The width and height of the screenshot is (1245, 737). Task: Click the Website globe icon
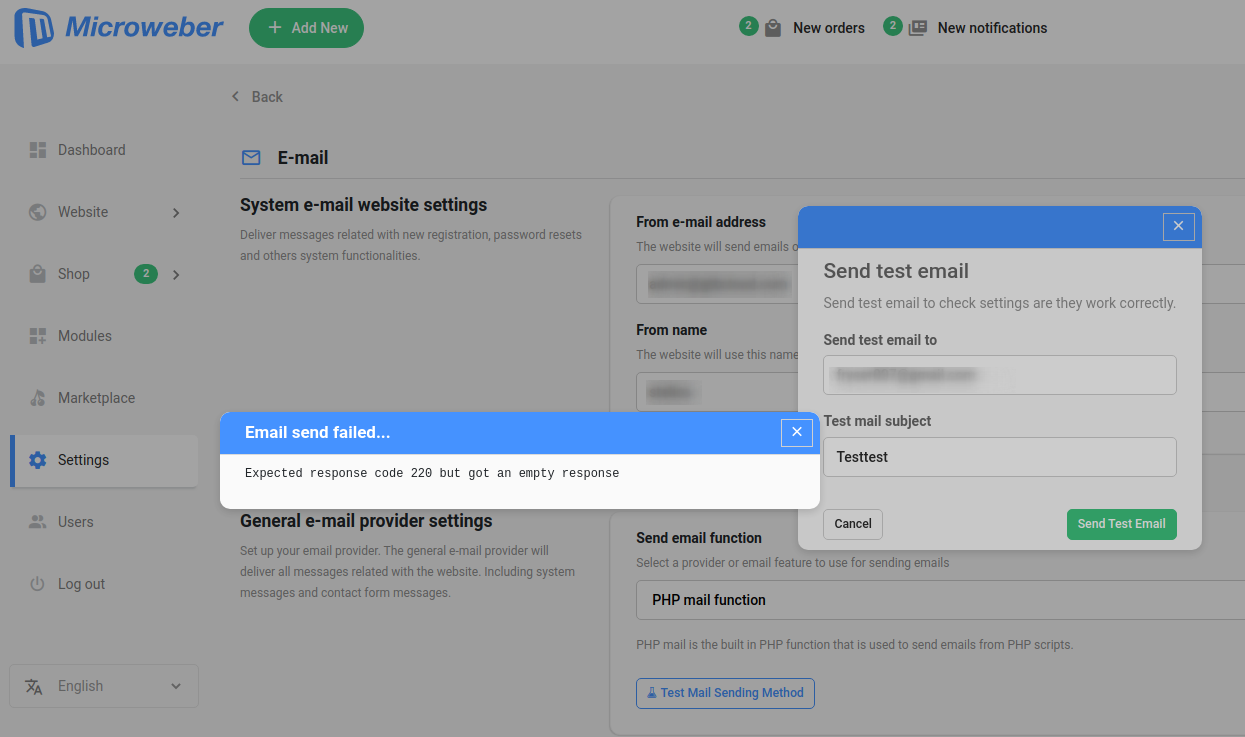tap(37, 211)
